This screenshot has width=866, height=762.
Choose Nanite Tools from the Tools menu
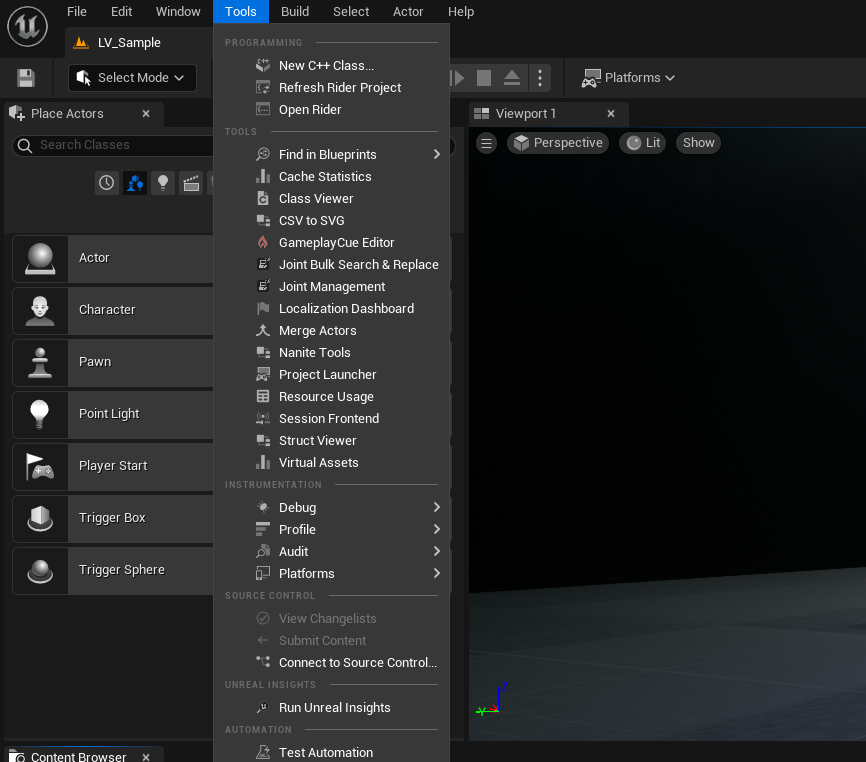[314, 353]
